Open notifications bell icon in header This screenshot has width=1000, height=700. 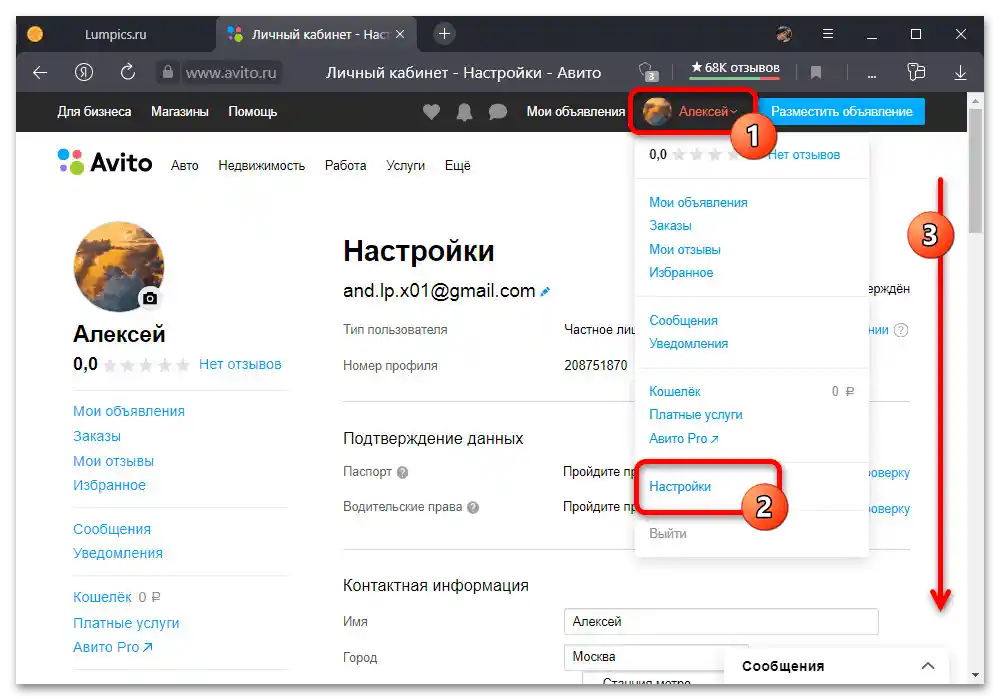pos(464,112)
